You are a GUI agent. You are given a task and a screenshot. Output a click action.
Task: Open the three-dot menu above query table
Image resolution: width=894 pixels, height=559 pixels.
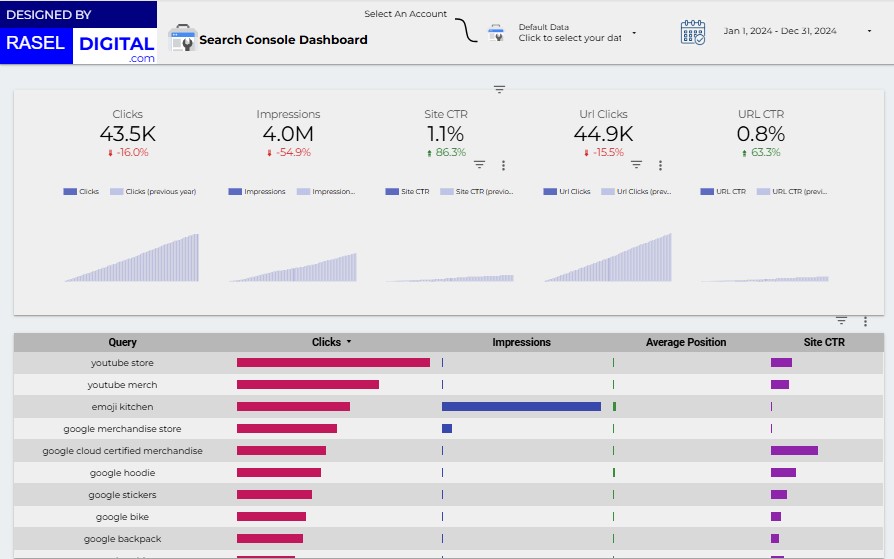tap(865, 321)
